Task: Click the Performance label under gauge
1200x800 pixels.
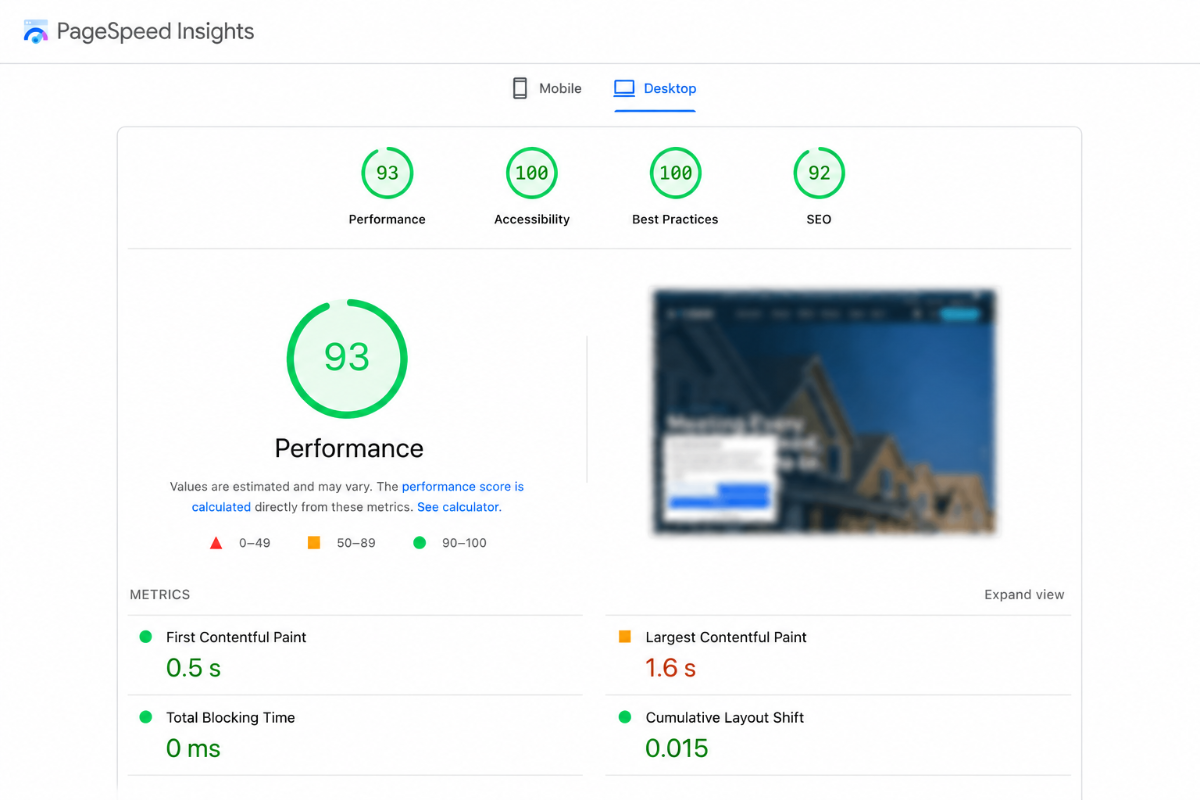Action: (387, 219)
